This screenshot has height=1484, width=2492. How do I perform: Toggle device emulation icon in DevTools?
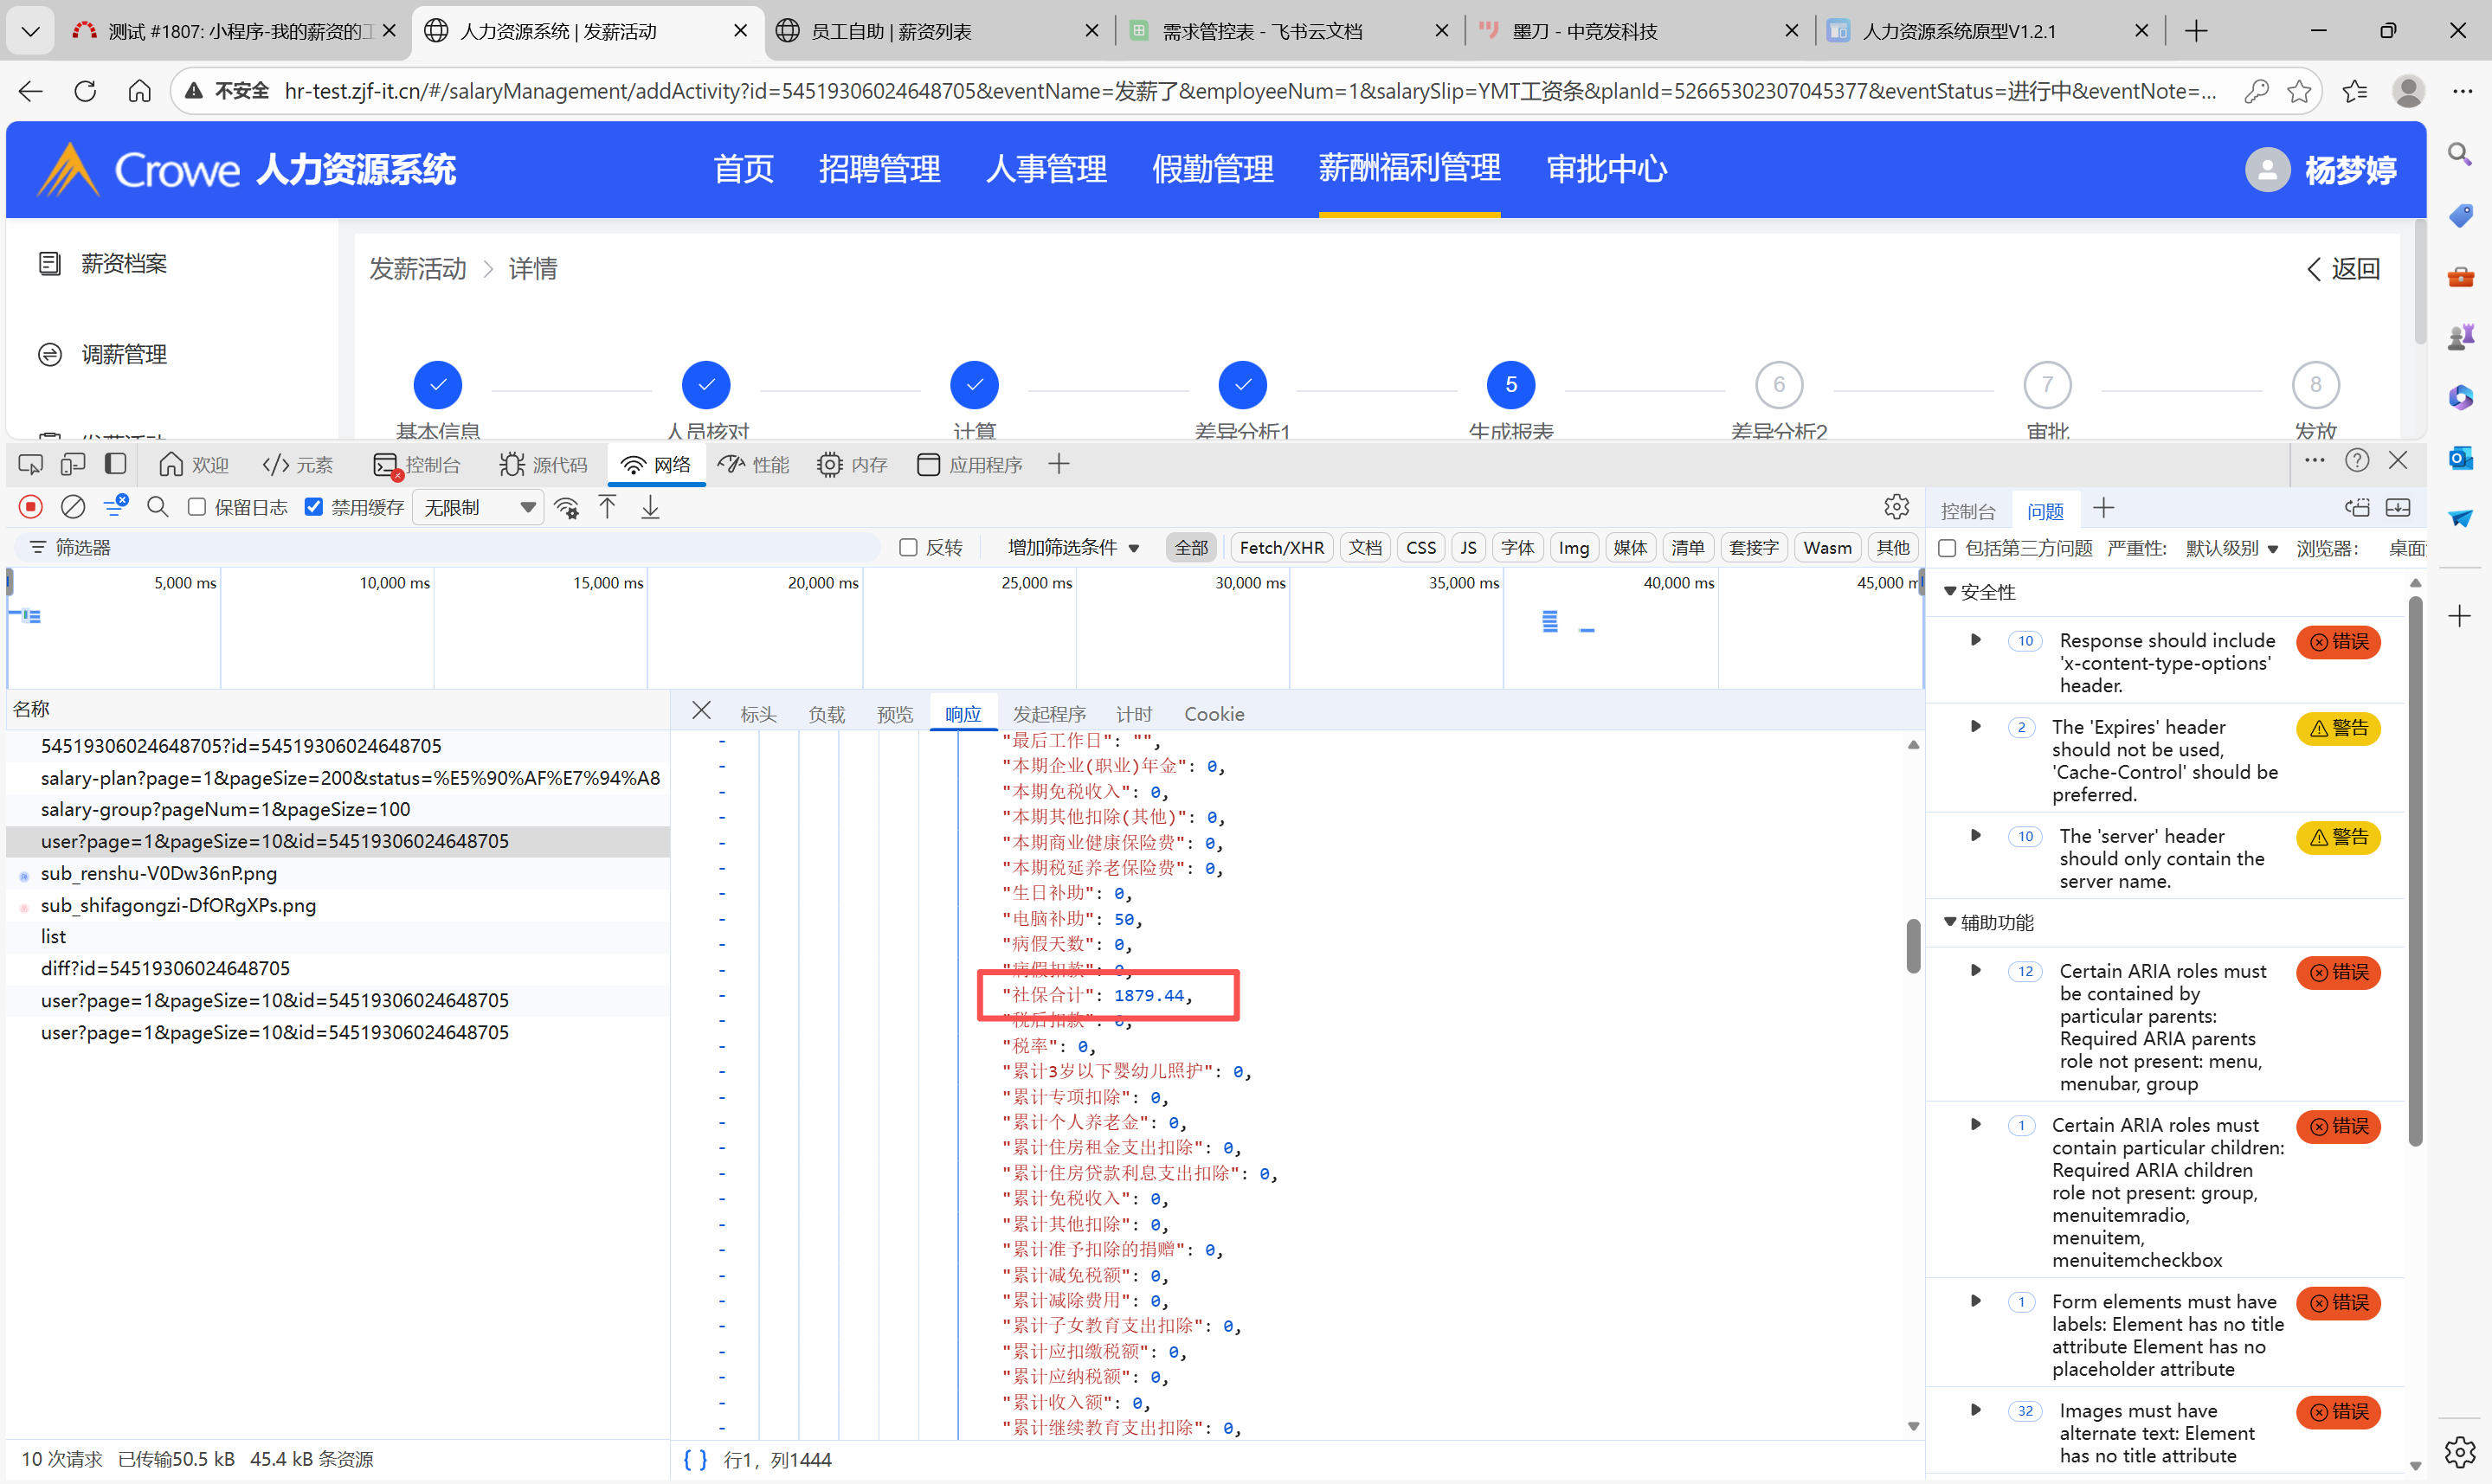click(x=73, y=464)
